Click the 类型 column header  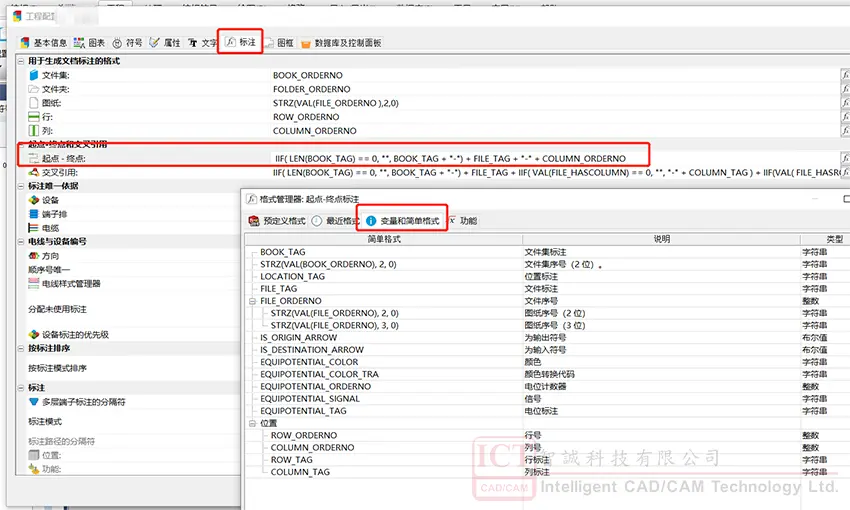click(x=825, y=239)
